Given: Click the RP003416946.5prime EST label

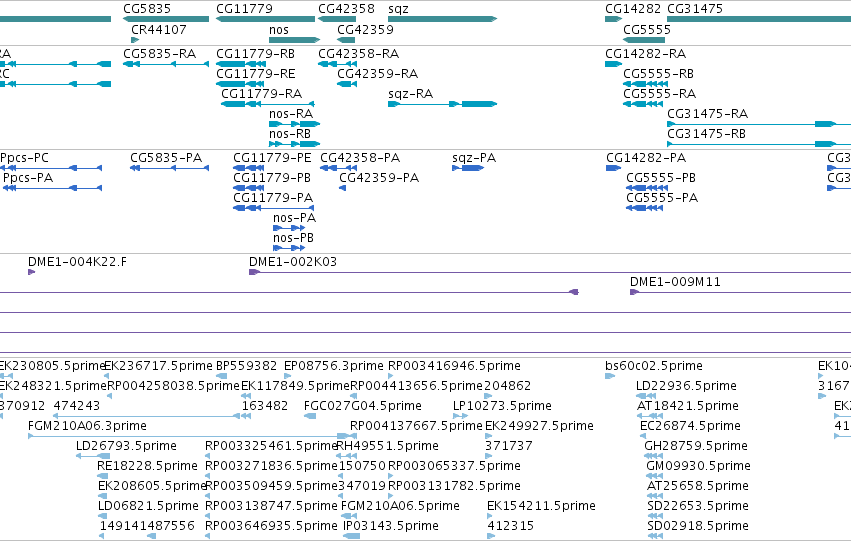Looking at the screenshot, I should click(454, 366).
